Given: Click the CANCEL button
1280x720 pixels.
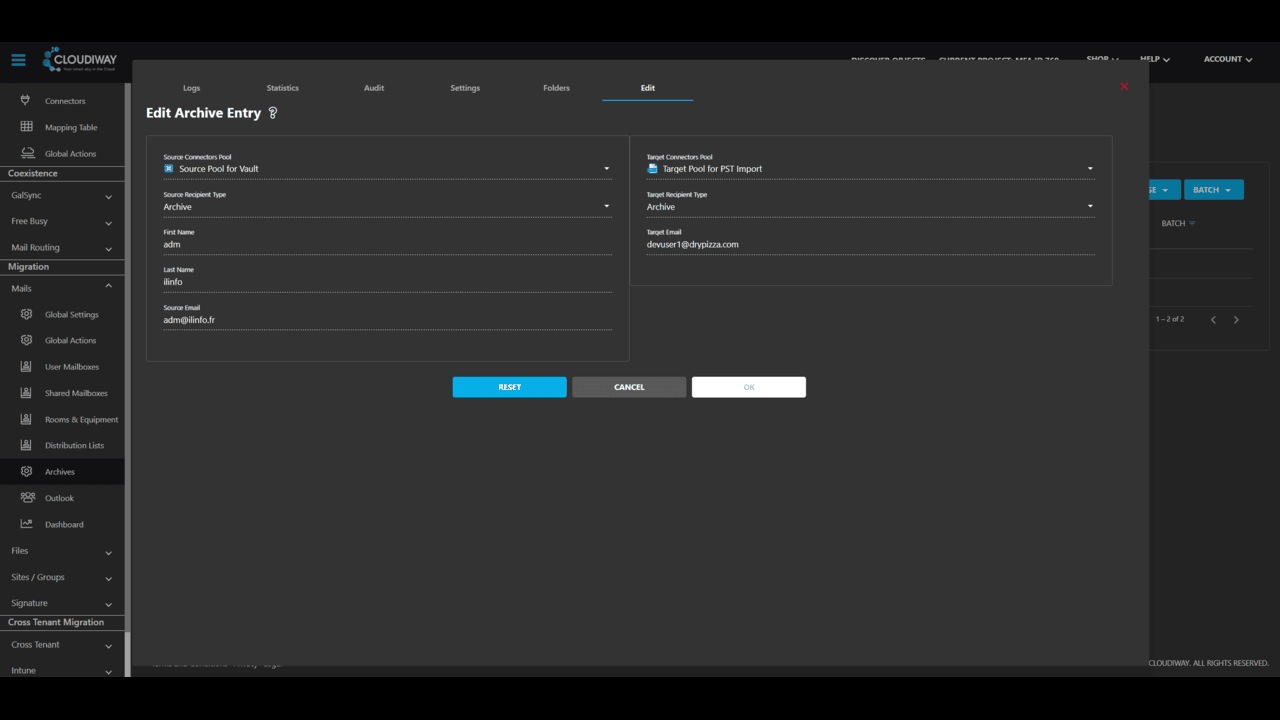Looking at the screenshot, I should (629, 387).
